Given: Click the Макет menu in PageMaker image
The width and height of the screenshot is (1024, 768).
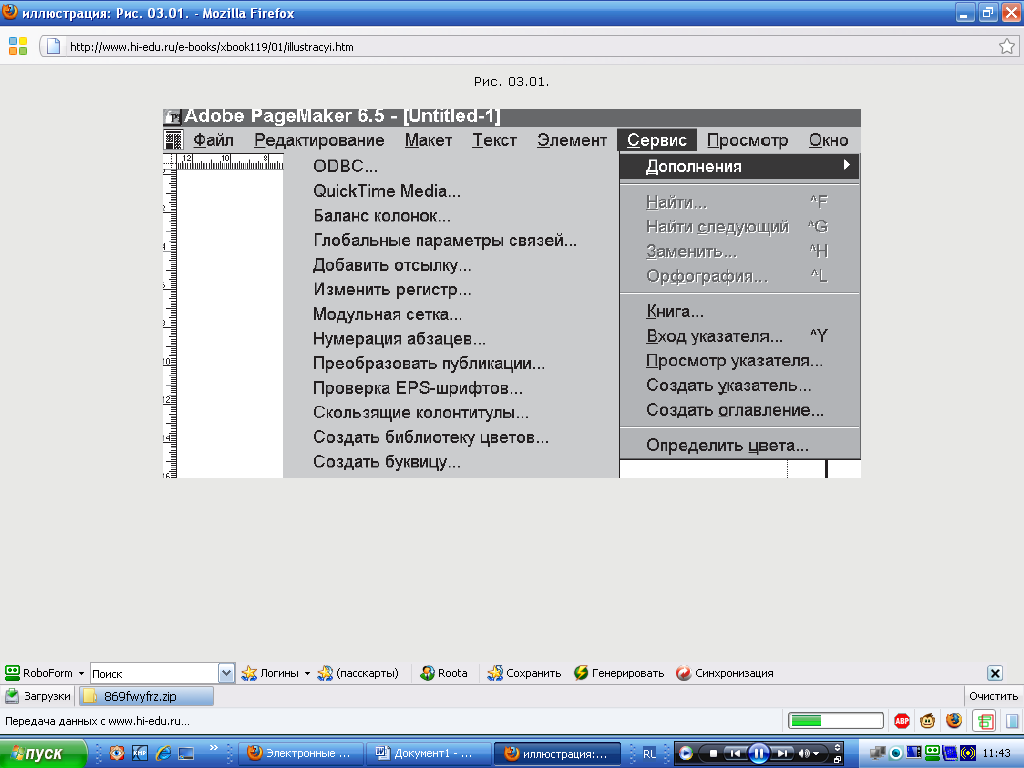Looking at the screenshot, I should pyautogui.click(x=428, y=140).
